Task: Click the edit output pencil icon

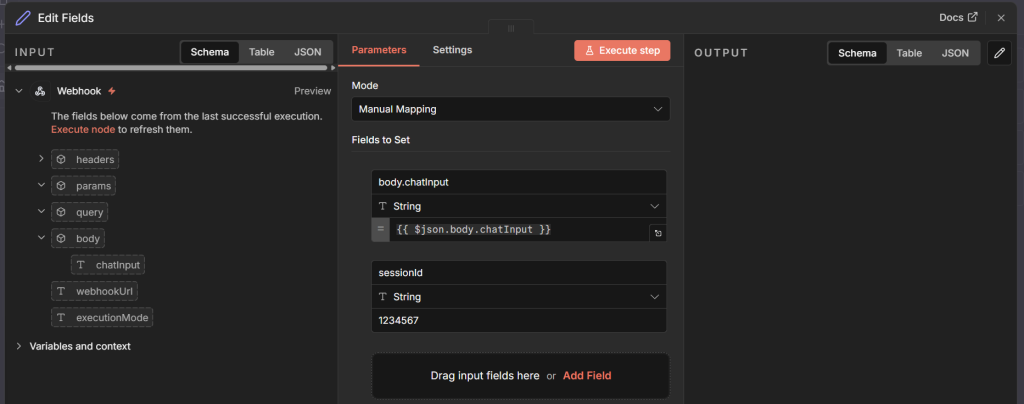Action: tap(999, 53)
